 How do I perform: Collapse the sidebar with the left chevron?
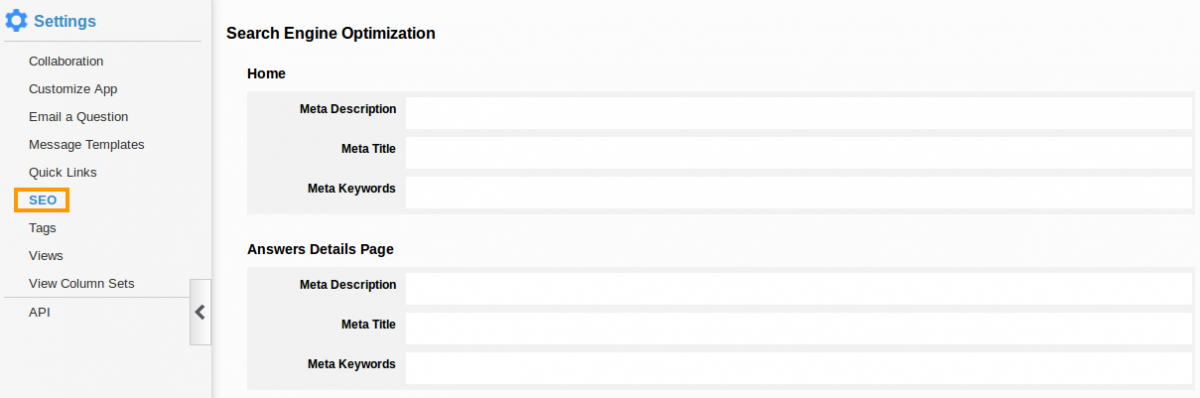point(200,312)
